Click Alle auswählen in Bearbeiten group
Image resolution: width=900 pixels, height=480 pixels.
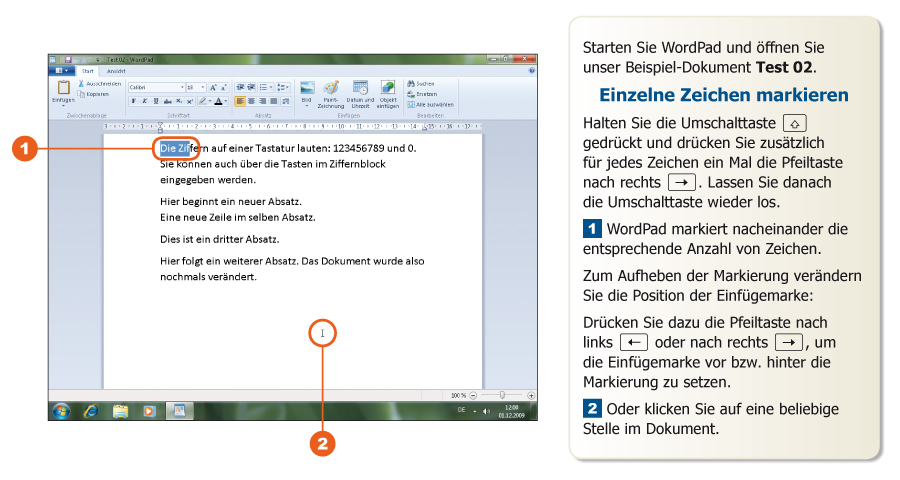[x=431, y=104]
